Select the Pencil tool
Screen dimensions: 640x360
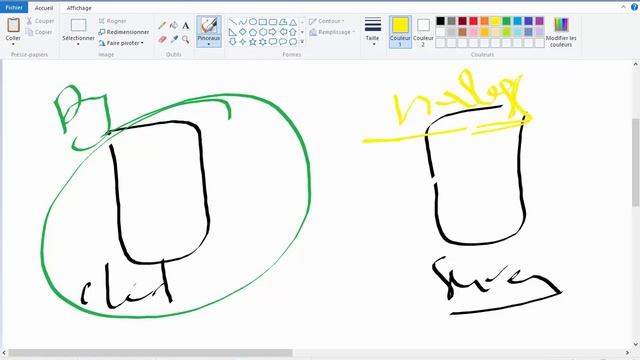point(162,26)
